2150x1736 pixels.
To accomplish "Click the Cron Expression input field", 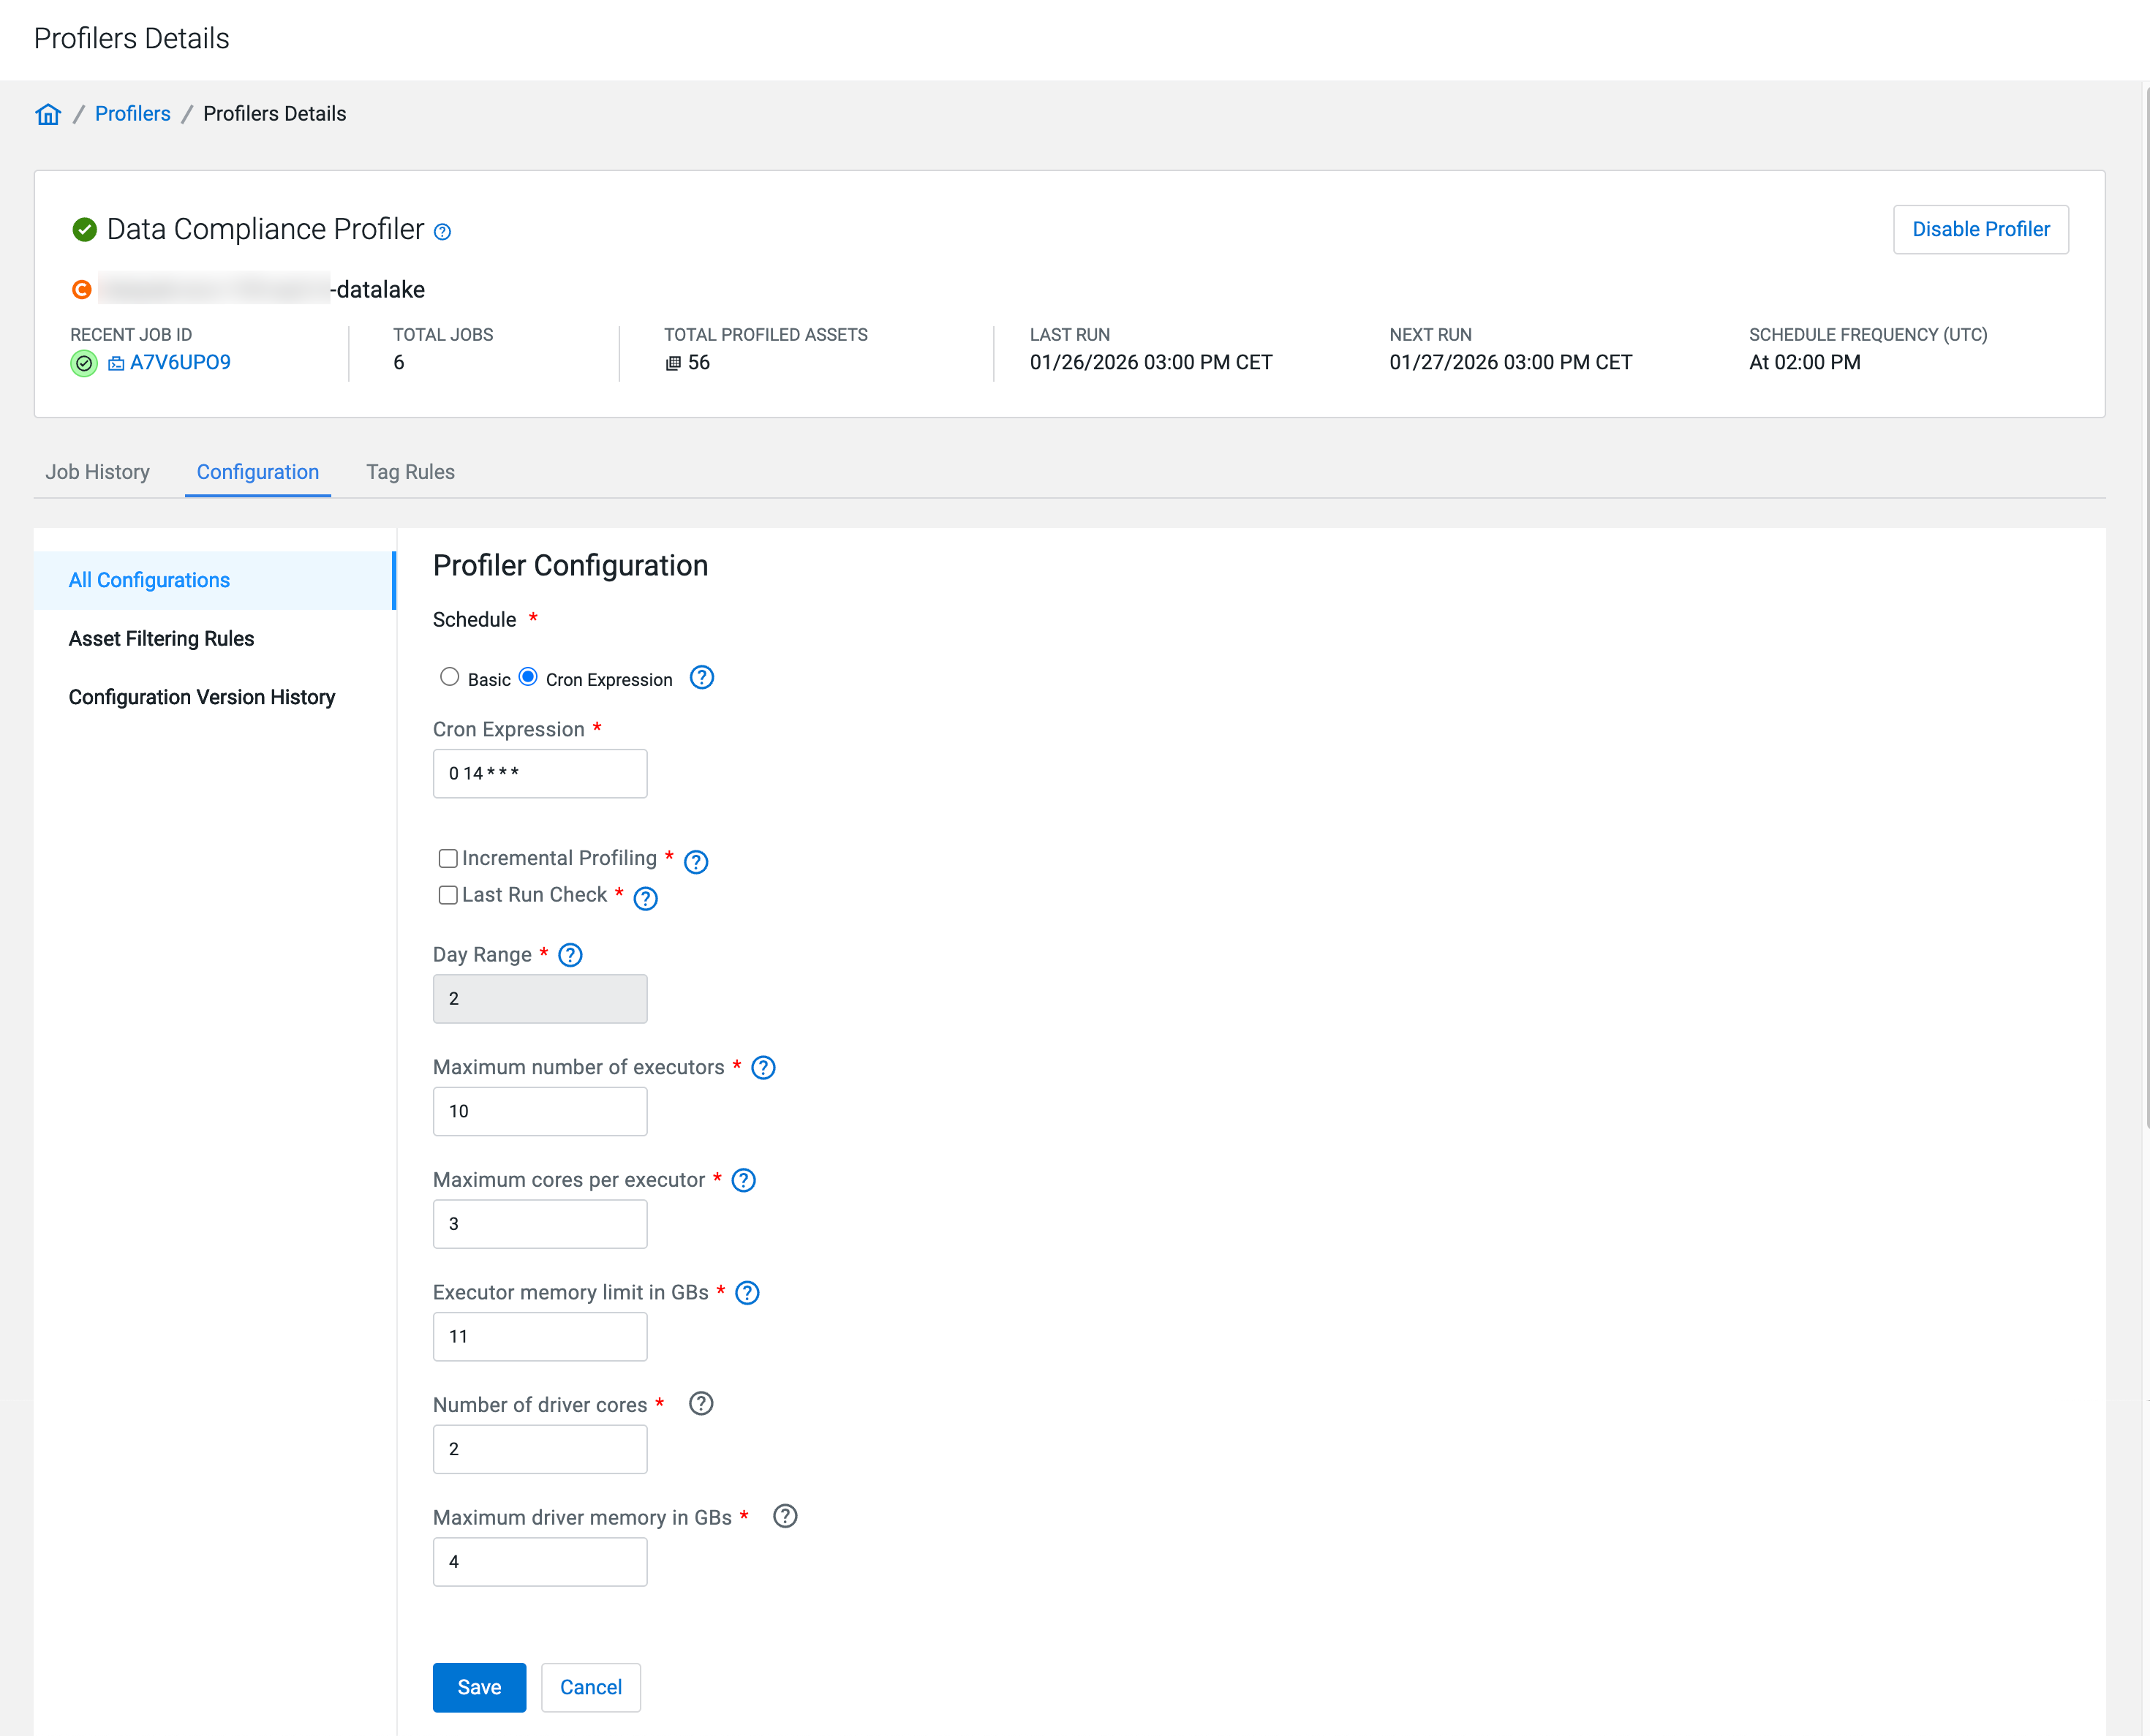I will click(x=540, y=773).
